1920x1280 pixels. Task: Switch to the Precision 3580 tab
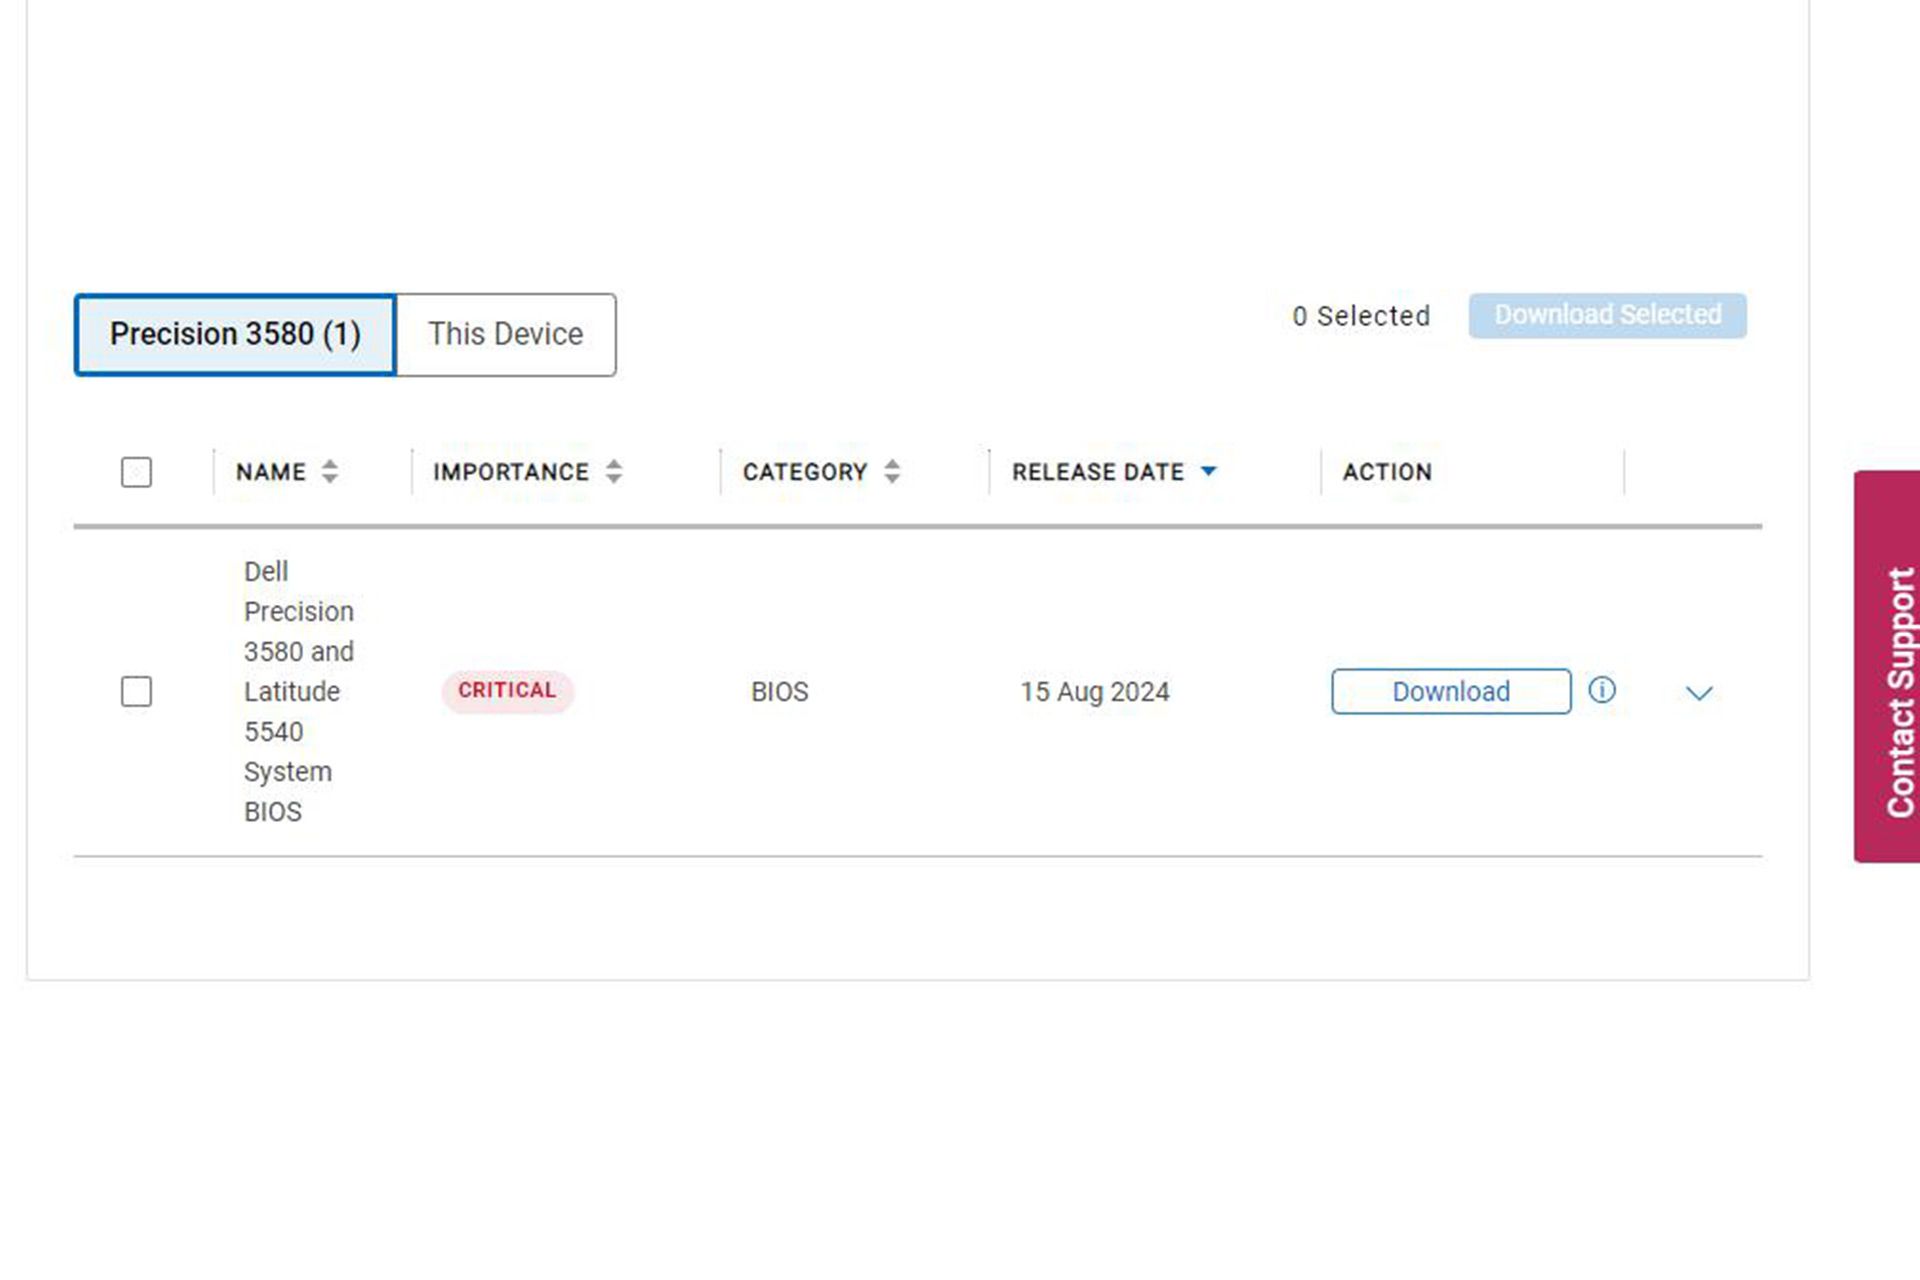click(x=237, y=334)
